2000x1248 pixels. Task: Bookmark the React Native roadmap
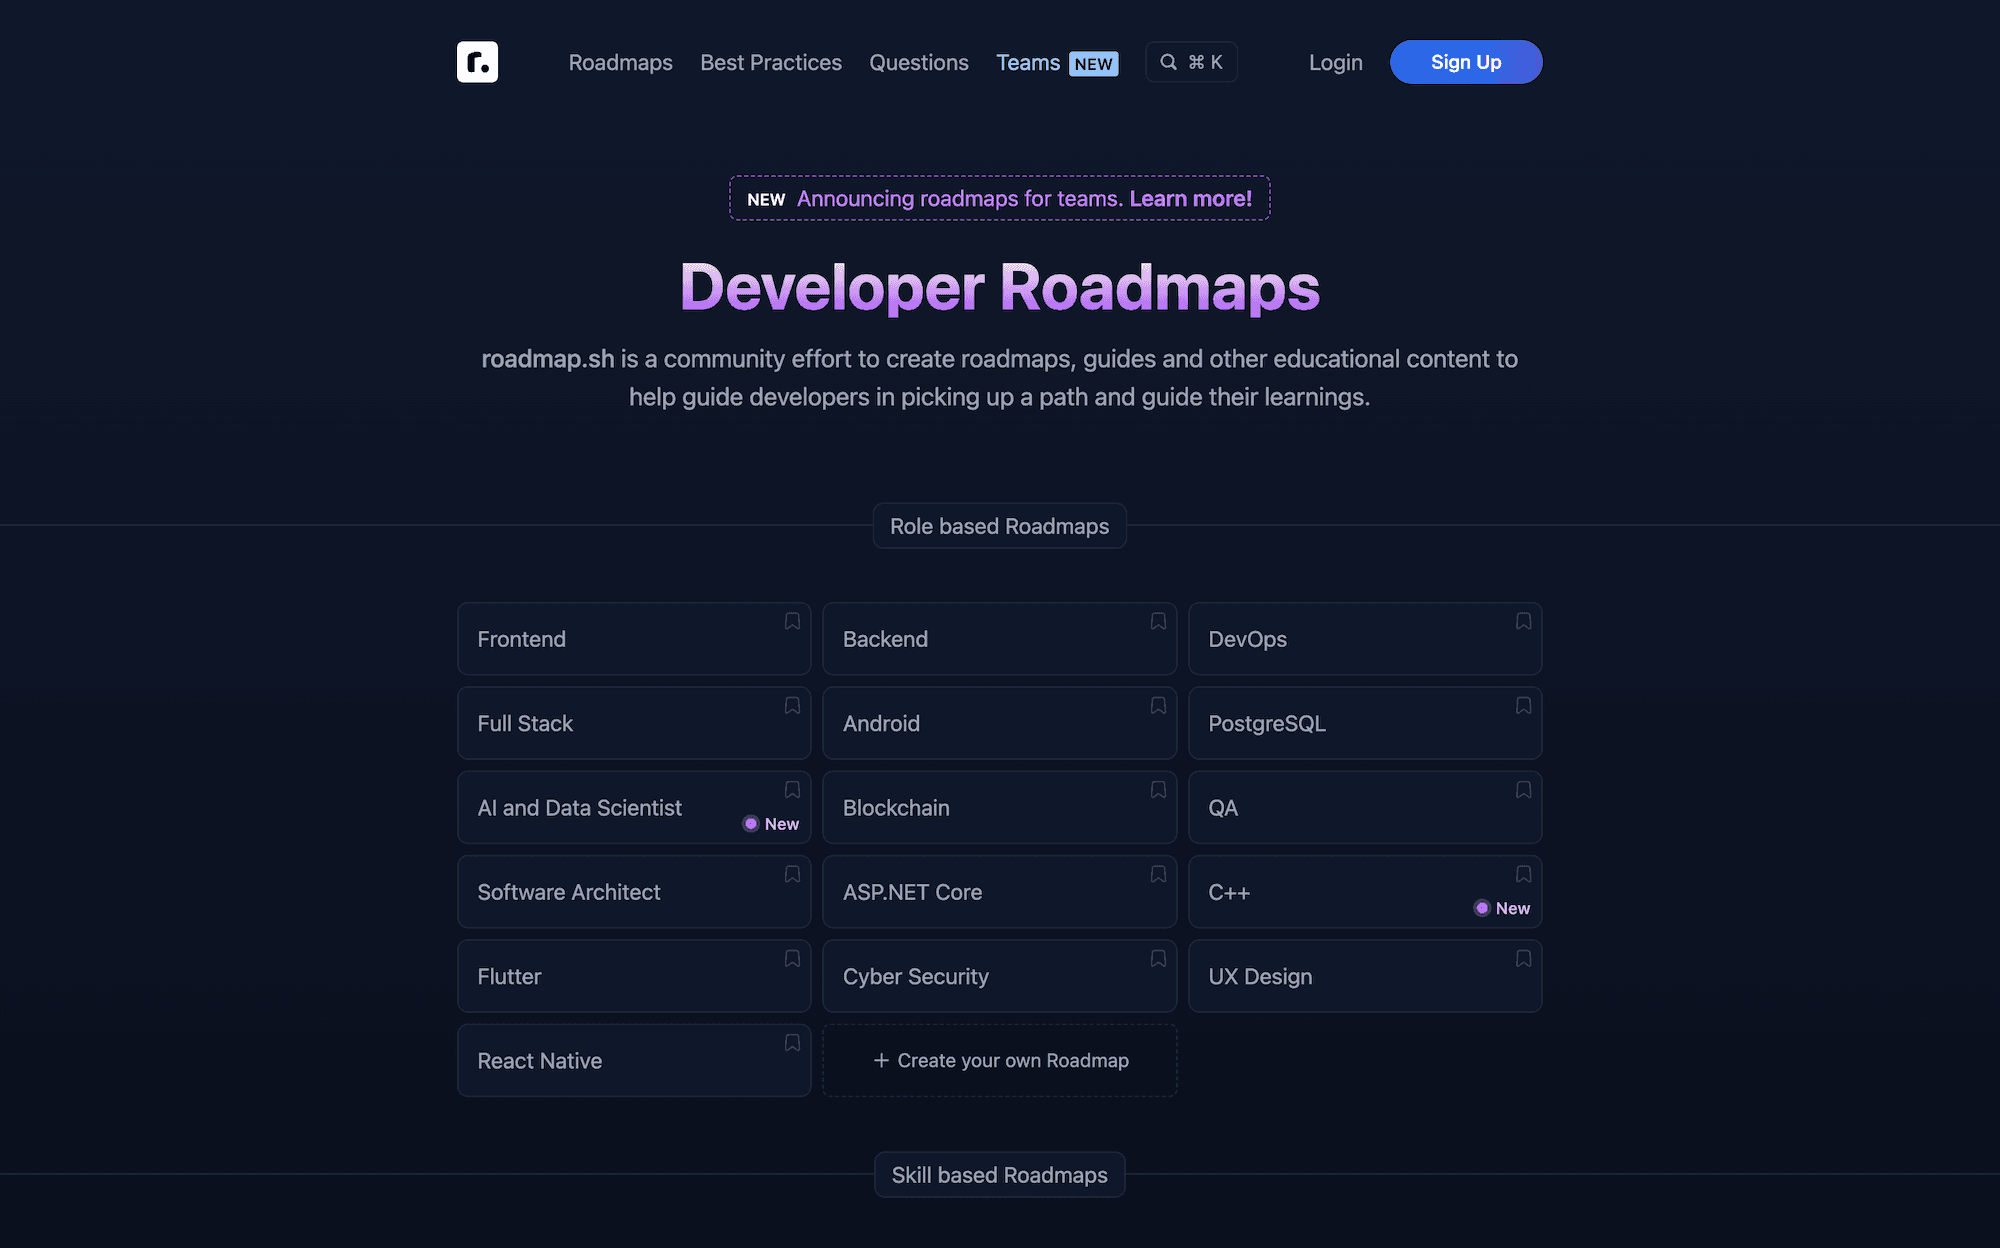(x=792, y=1042)
